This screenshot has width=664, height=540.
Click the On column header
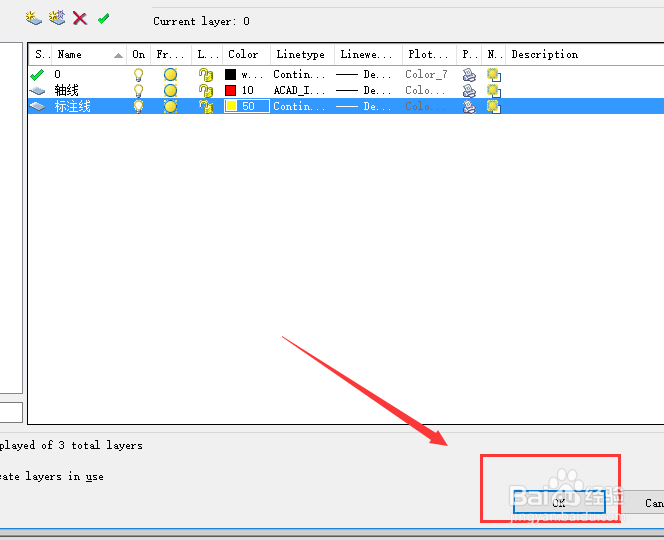pyautogui.click(x=138, y=55)
